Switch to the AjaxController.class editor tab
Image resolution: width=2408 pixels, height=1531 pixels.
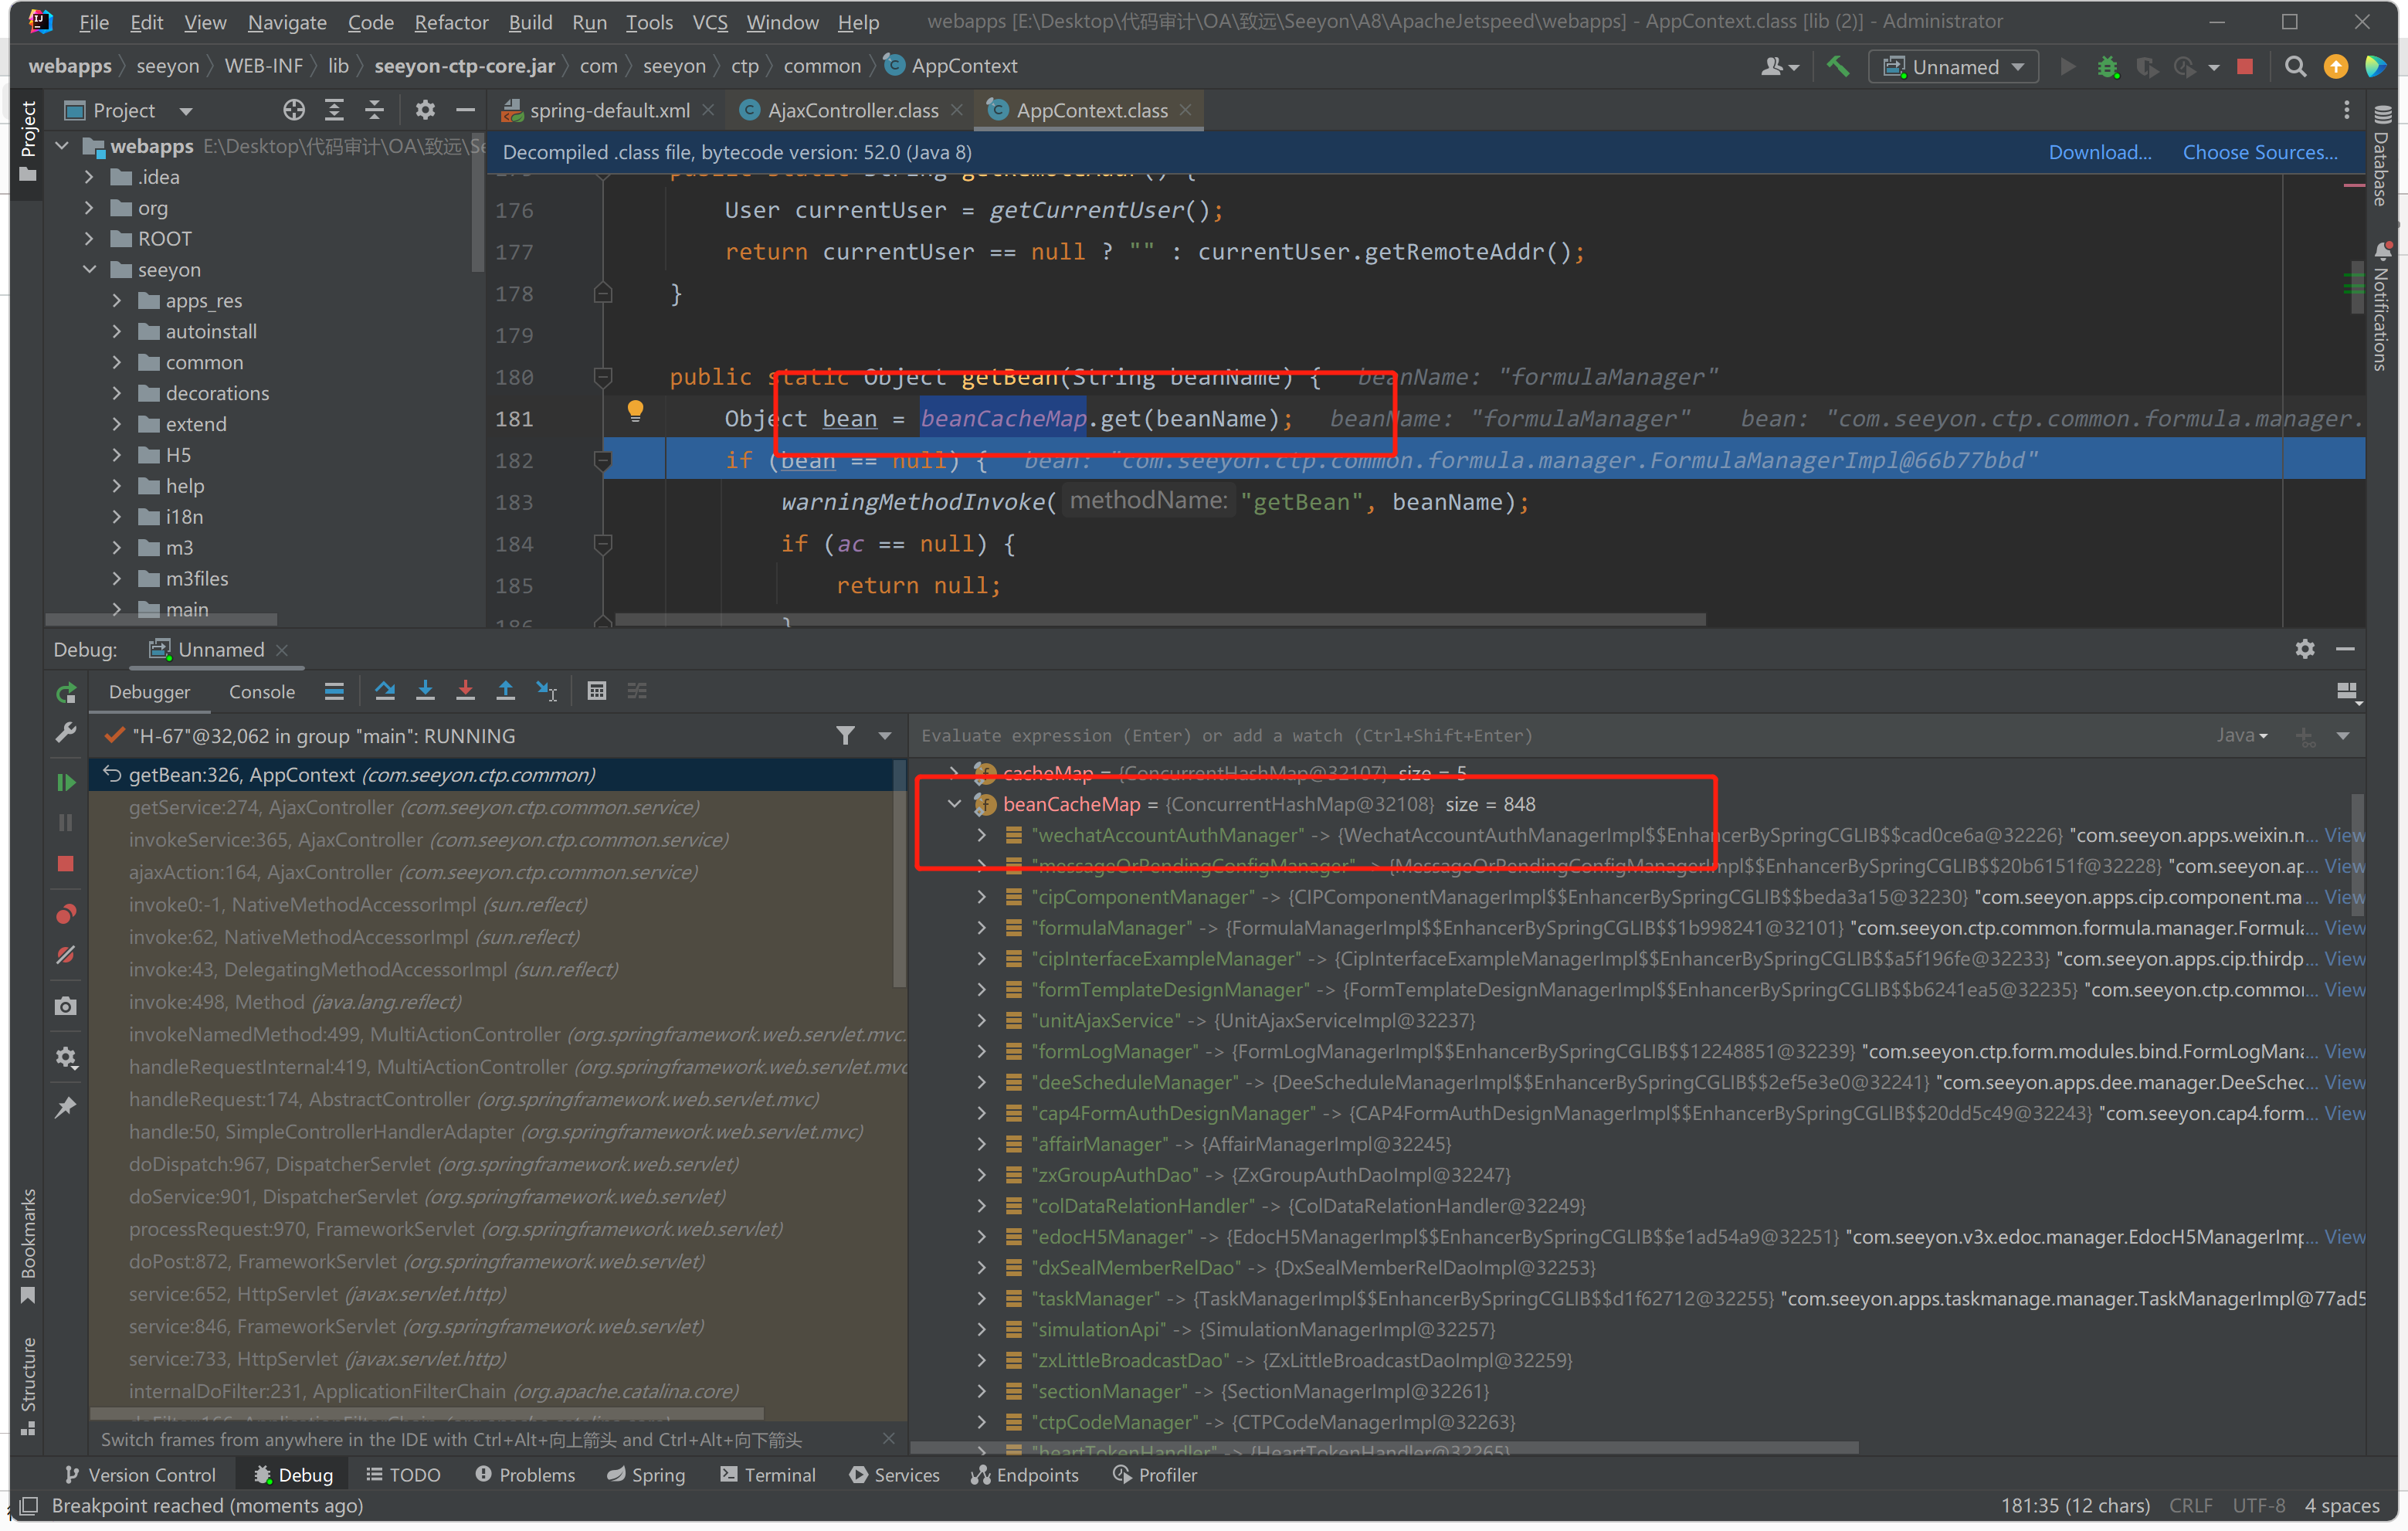852,110
